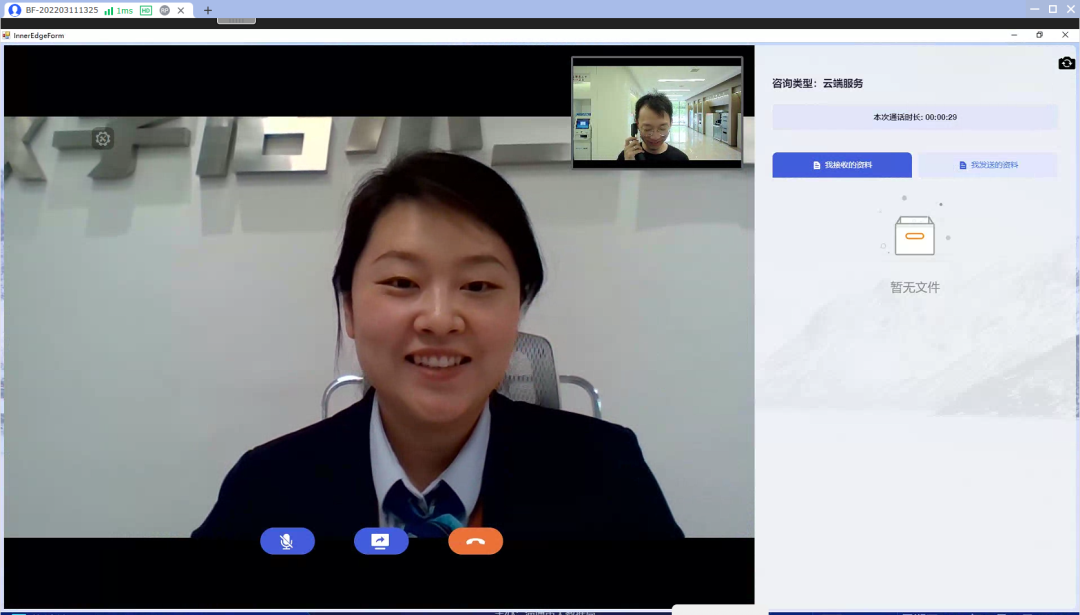
Task: Click the self-view video thumbnail
Action: click(x=657, y=112)
